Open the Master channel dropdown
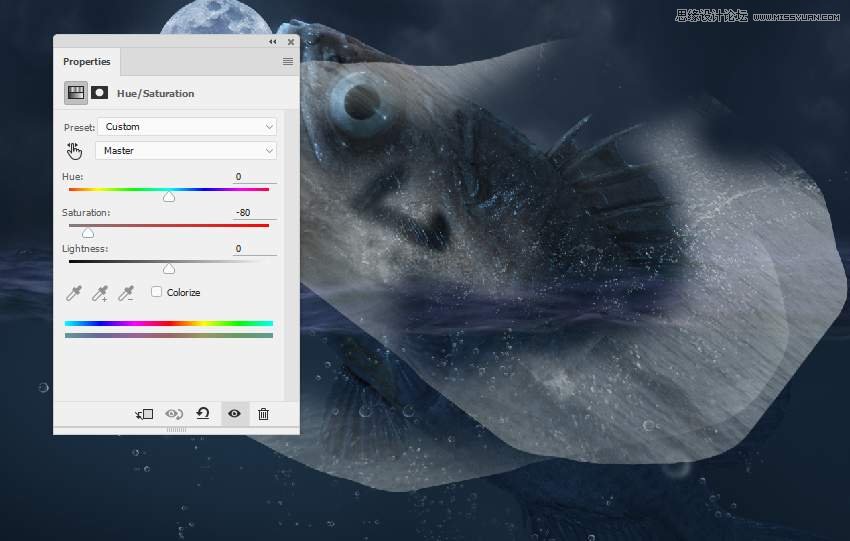The height and width of the screenshot is (541, 850). [186, 151]
